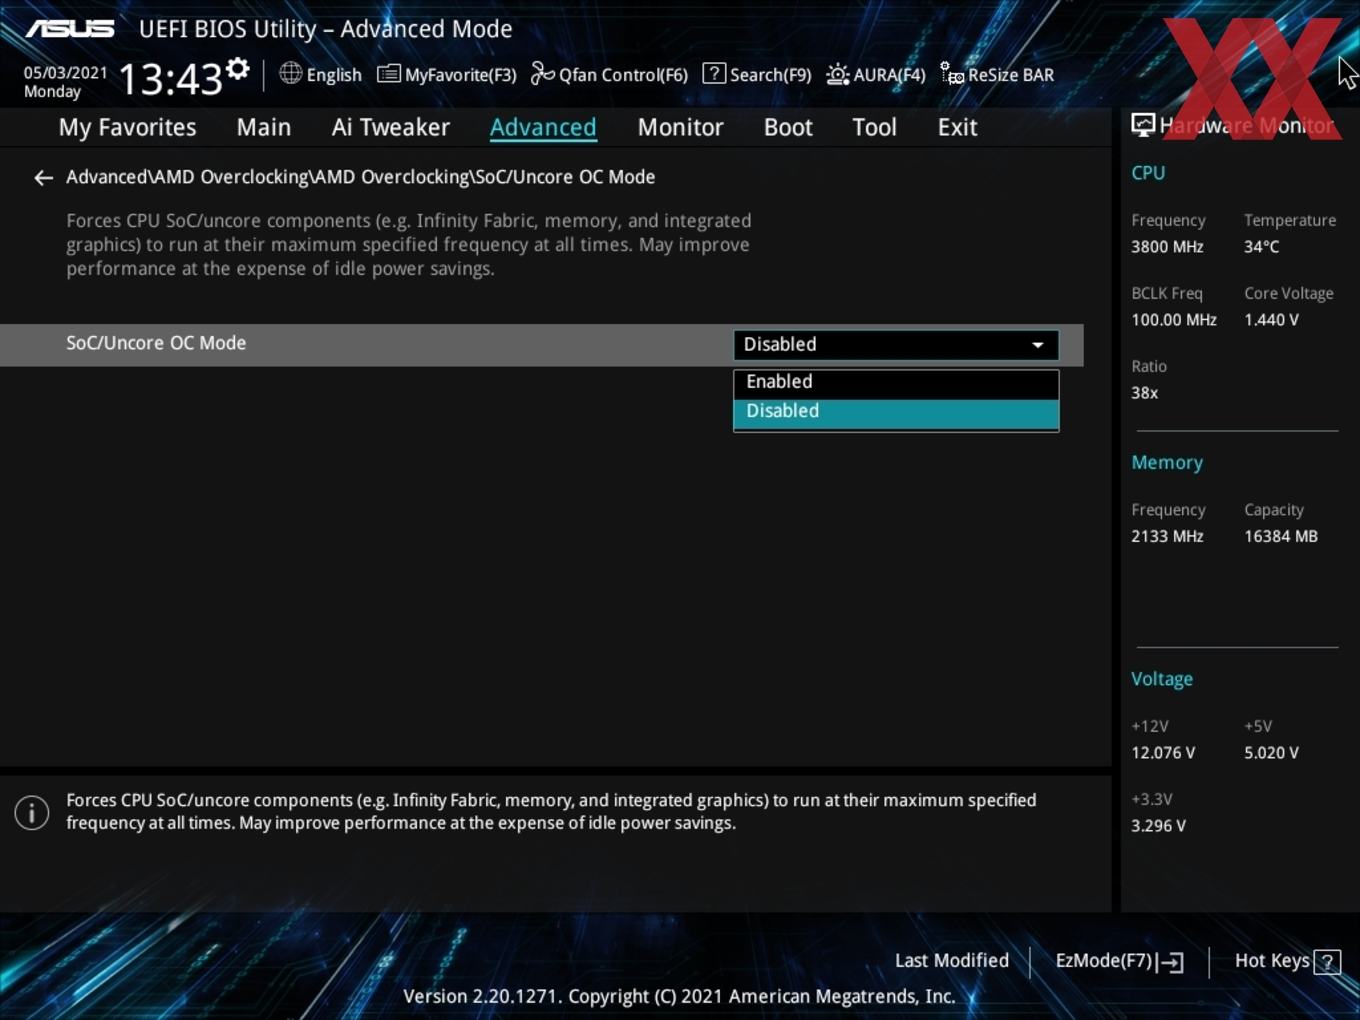Viewport: 1360px width, 1020px height.
Task: Open the Ai Tweaker tab
Action: tap(391, 127)
